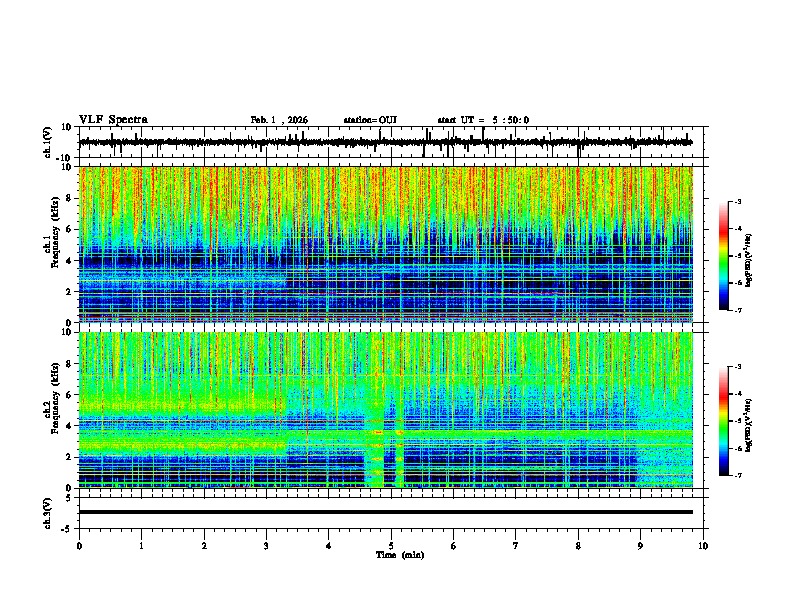Image resolution: width=792 pixels, height=612 pixels.
Task: Click the "-6" tick on ch.2 colorbar
Action: tap(737, 448)
